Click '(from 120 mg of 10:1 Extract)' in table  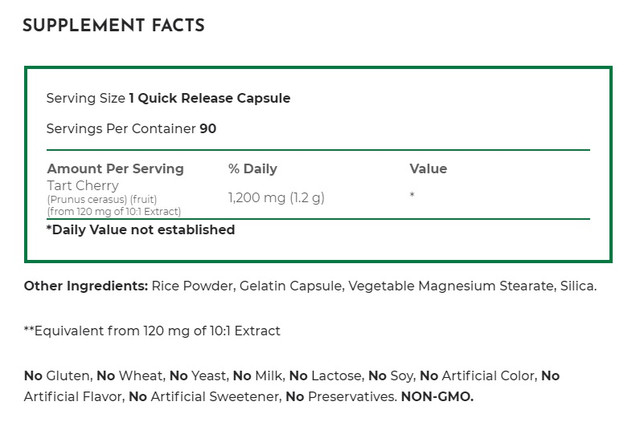tap(112, 211)
